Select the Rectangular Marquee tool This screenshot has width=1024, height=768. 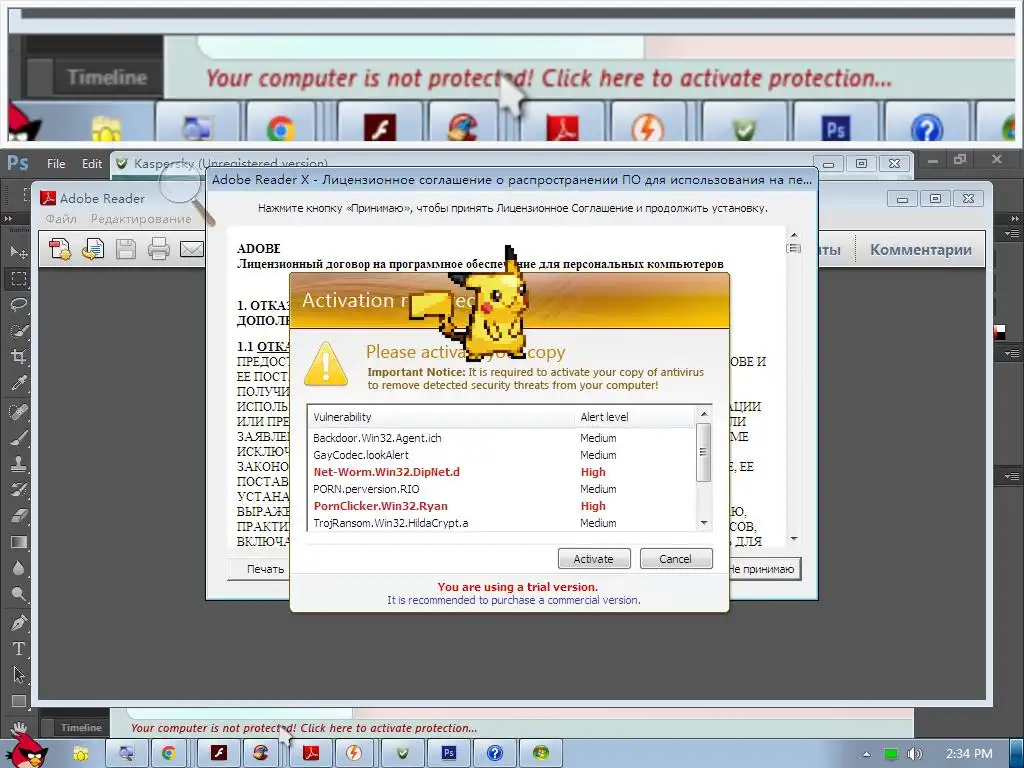(x=18, y=278)
